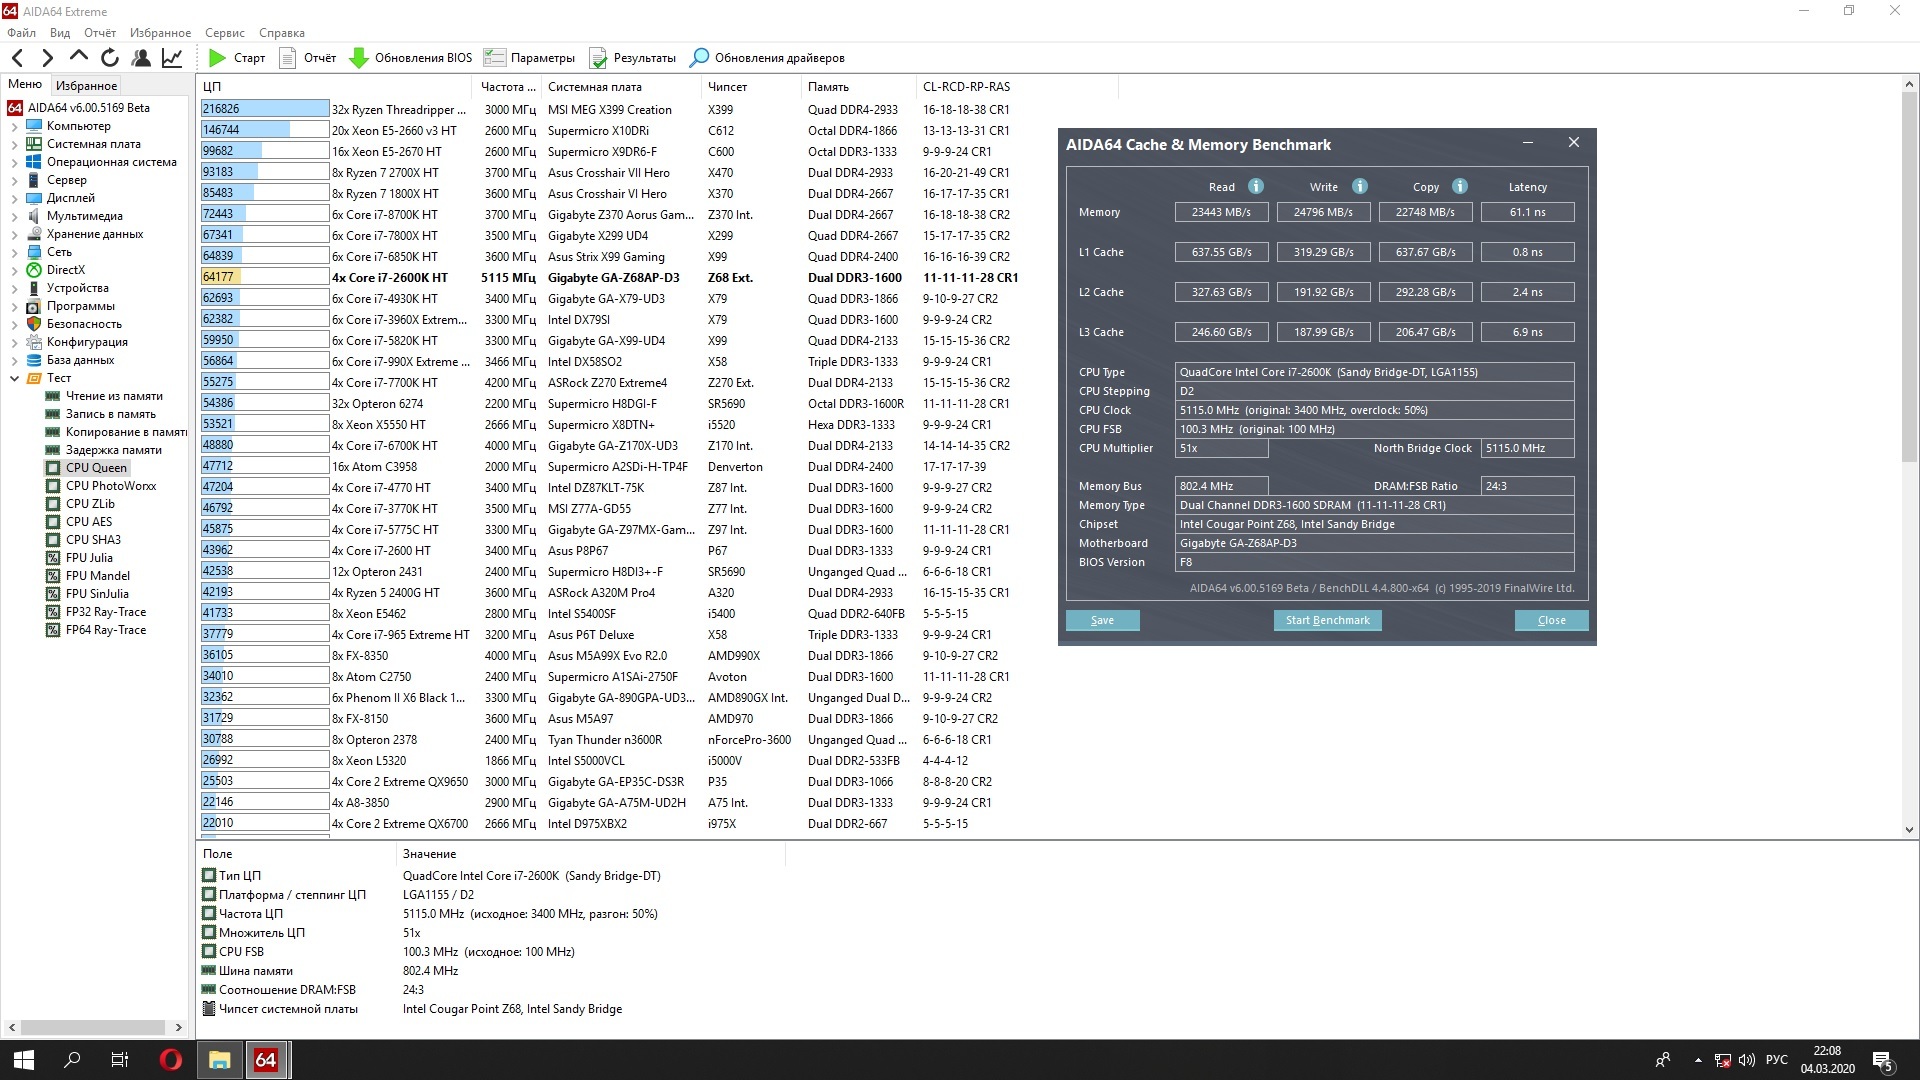
Task: Open the Справка menu
Action: [282, 33]
